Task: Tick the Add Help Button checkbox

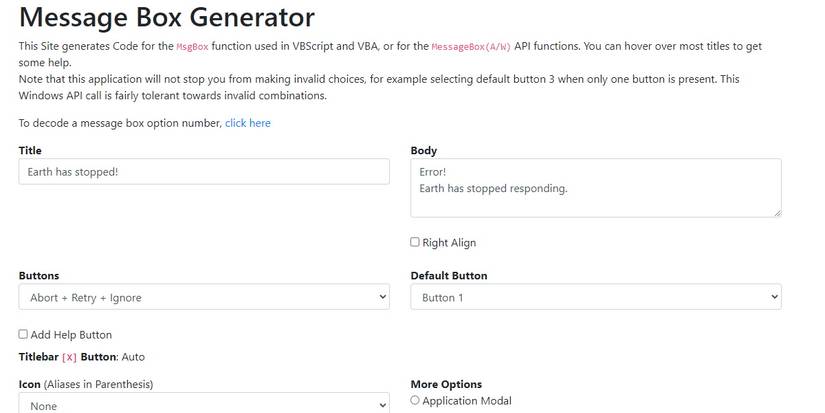Action: pyautogui.click(x=23, y=334)
